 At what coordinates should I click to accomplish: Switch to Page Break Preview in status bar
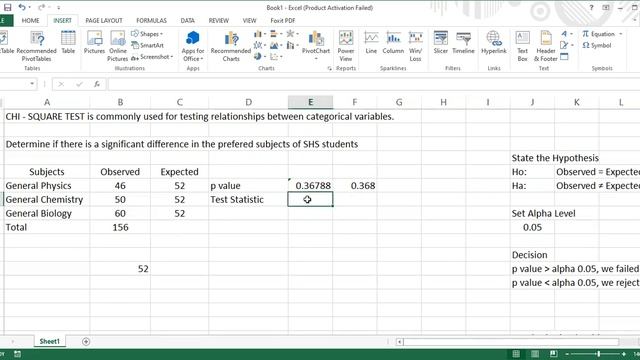click(x=553, y=354)
